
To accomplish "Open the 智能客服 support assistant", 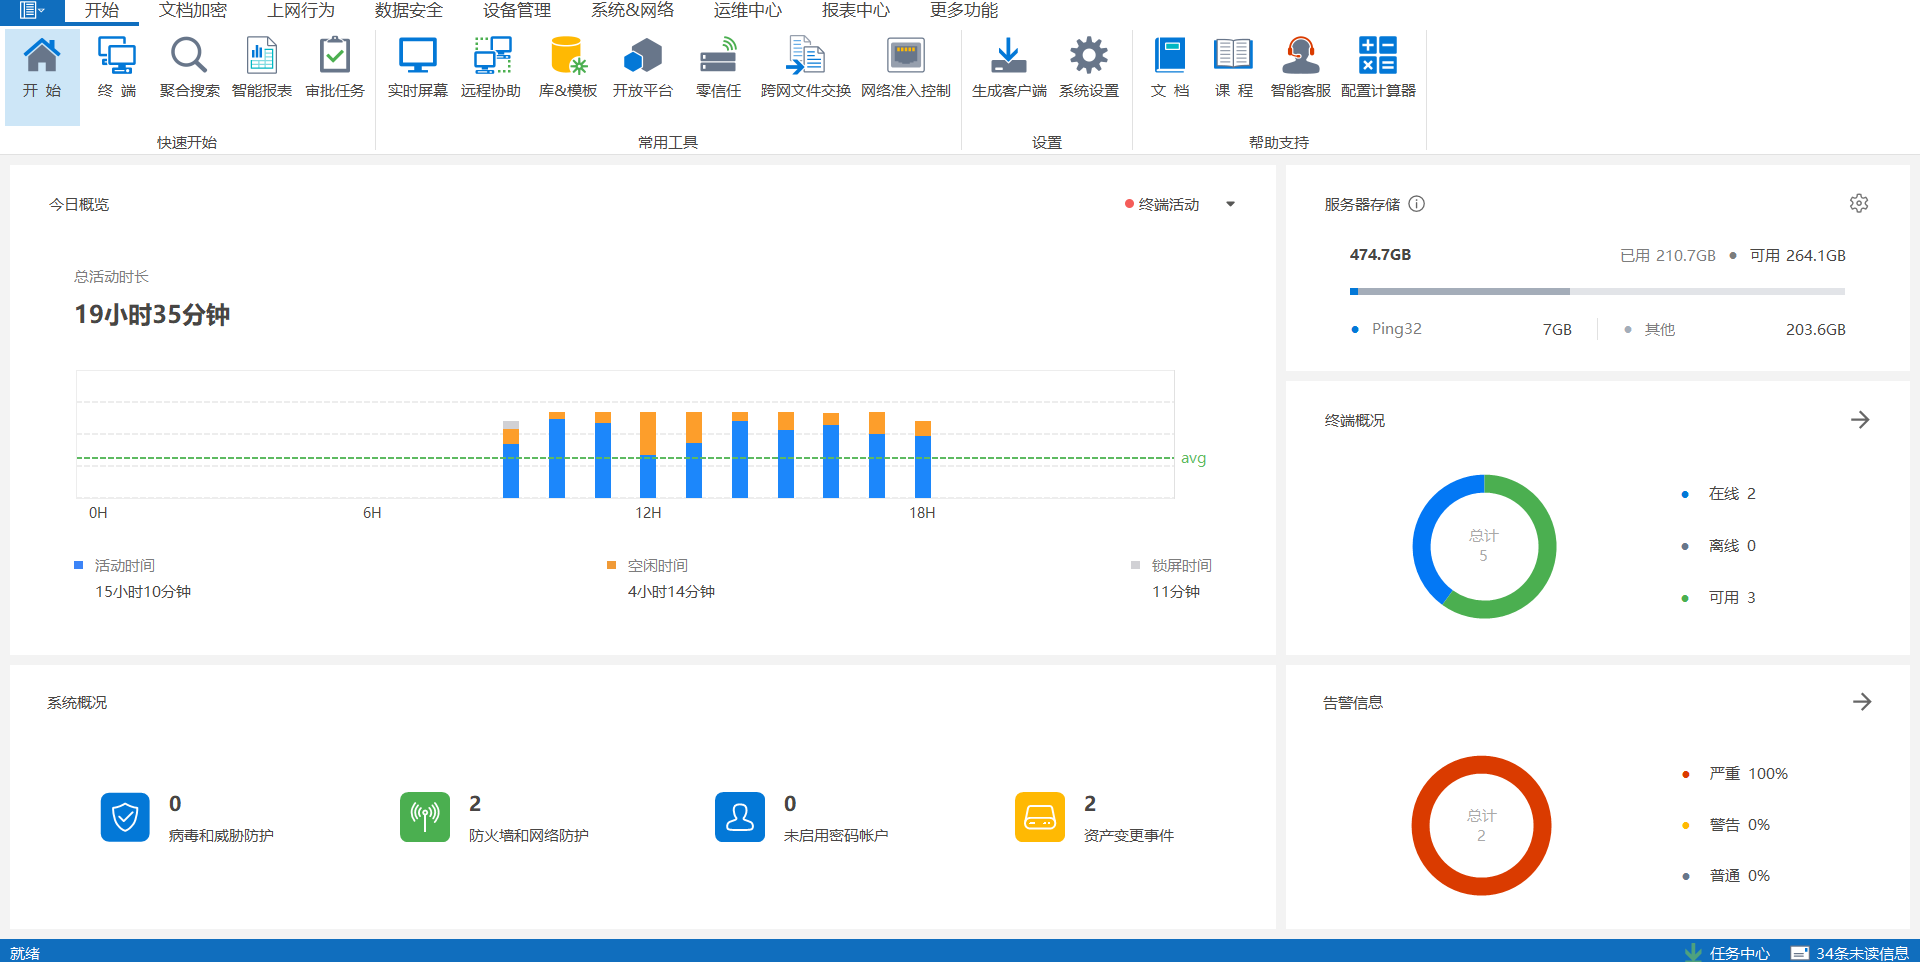I will click(x=1300, y=67).
